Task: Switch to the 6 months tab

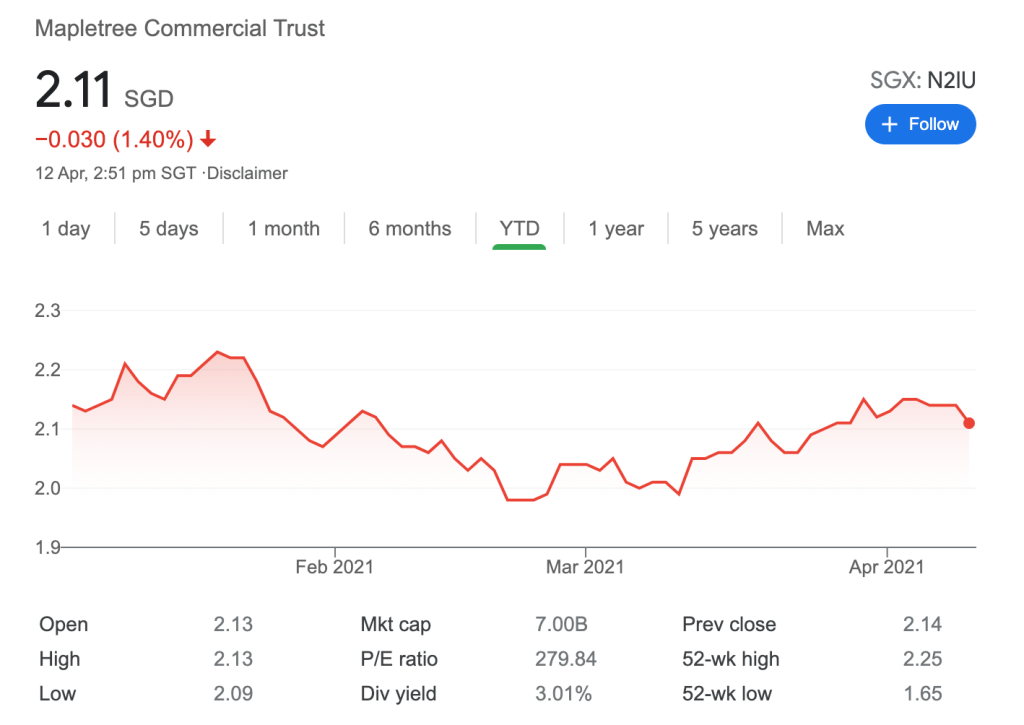Action: coord(410,229)
